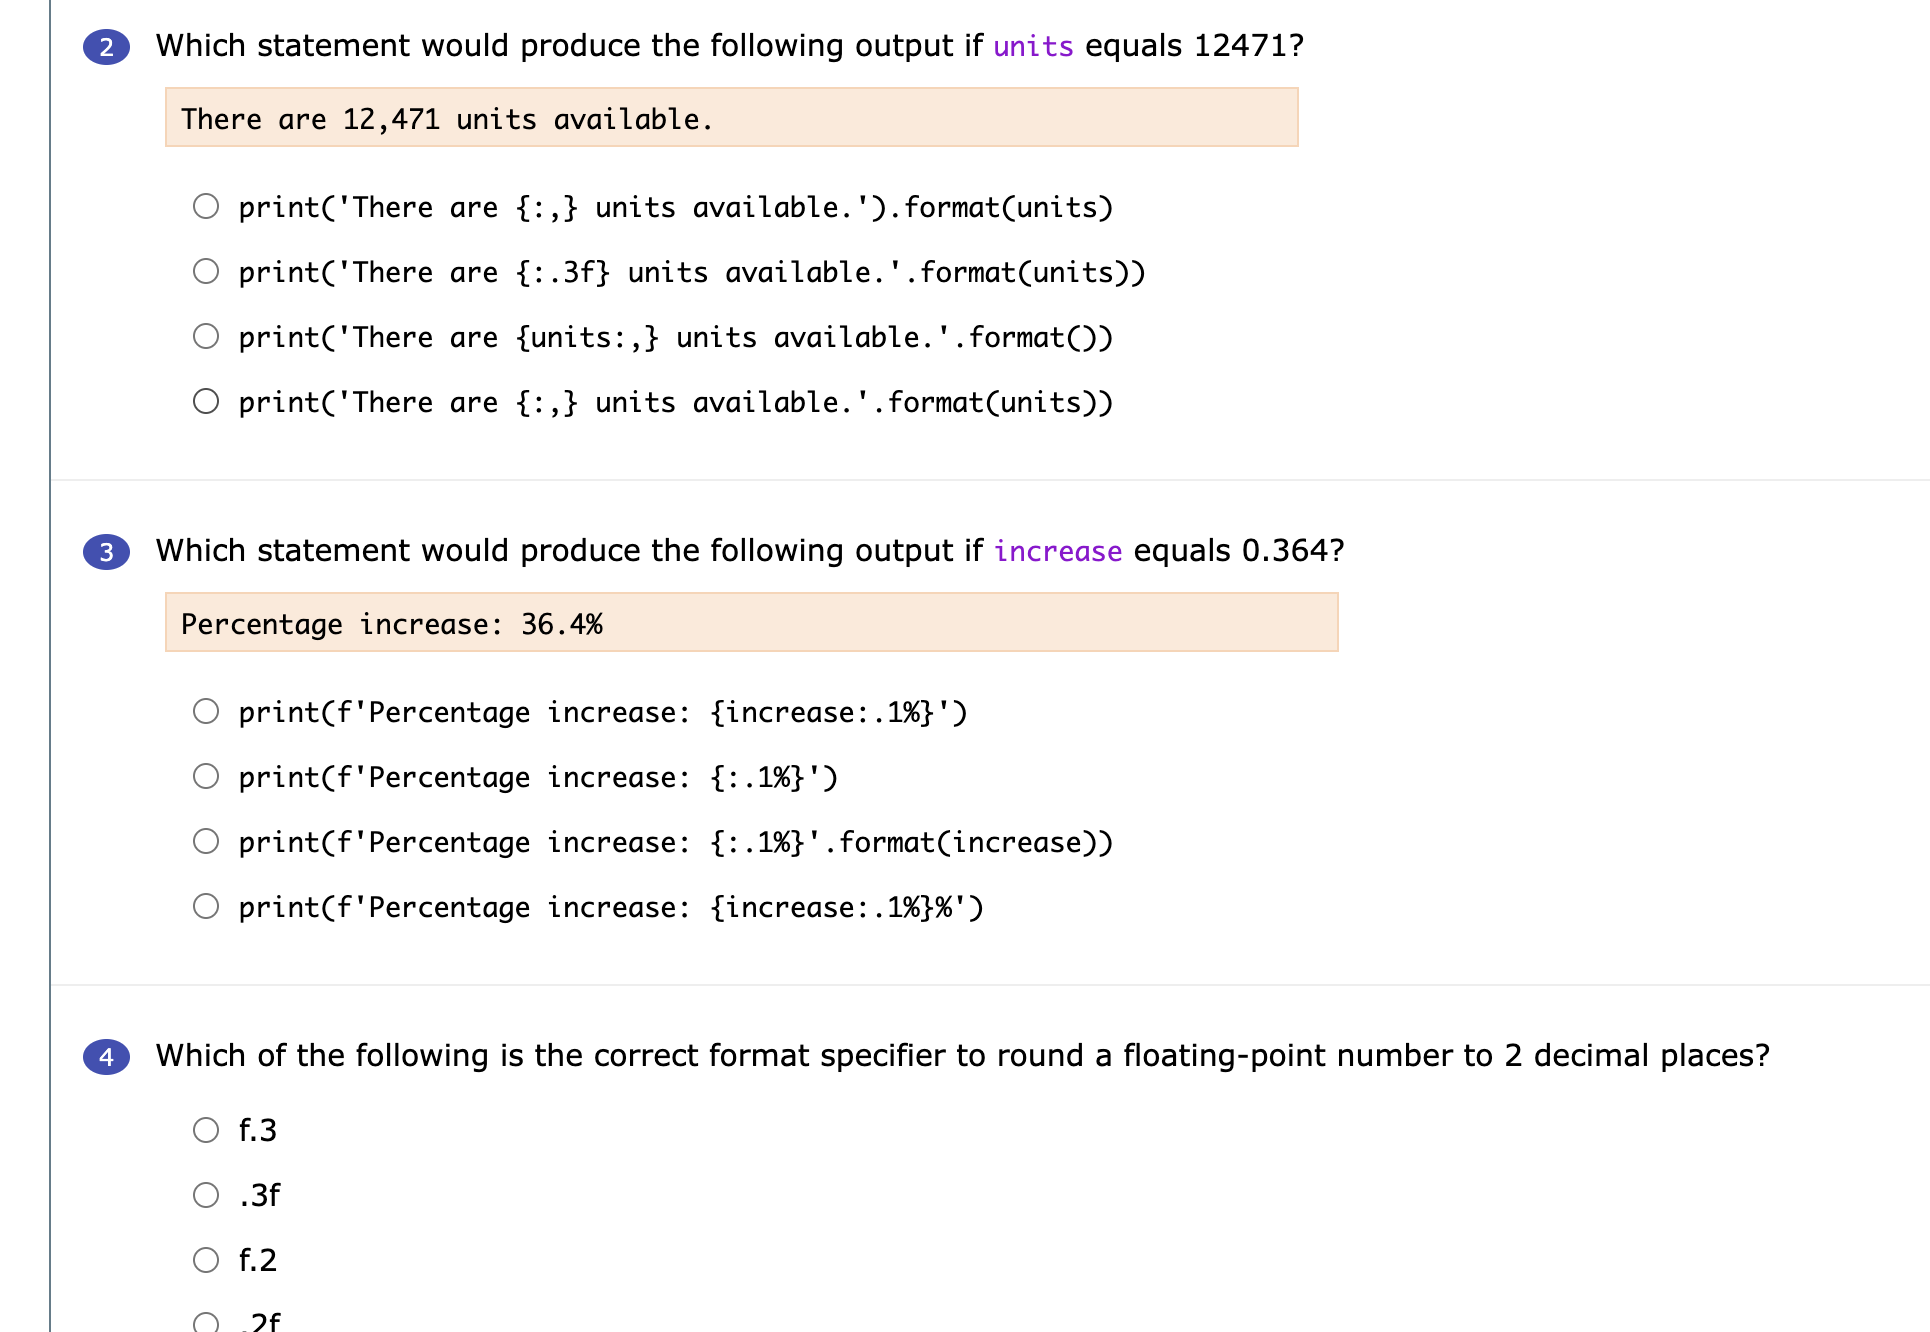The height and width of the screenshot is (1332, 1930).
Task: Click the purple 'units' variable in question 2
Action: tap(1032, 46)
